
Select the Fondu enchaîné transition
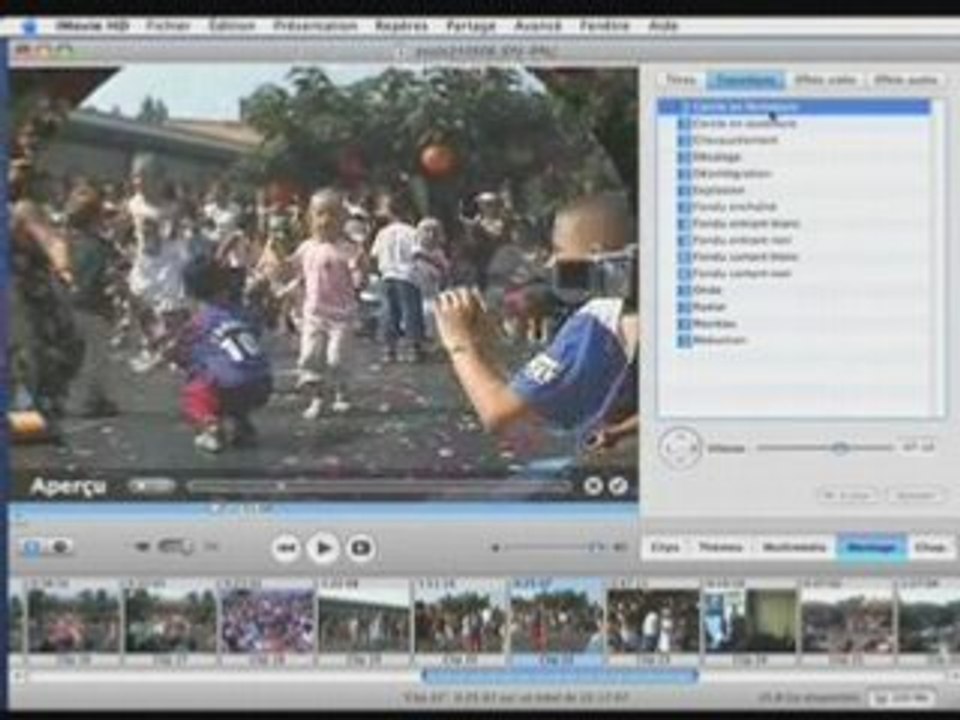794,207
